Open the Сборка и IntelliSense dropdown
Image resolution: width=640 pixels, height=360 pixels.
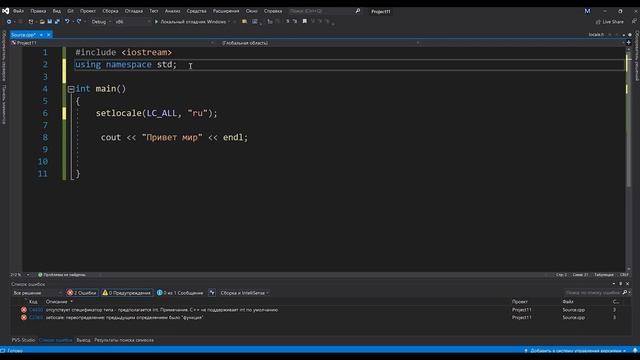[244, 293]
